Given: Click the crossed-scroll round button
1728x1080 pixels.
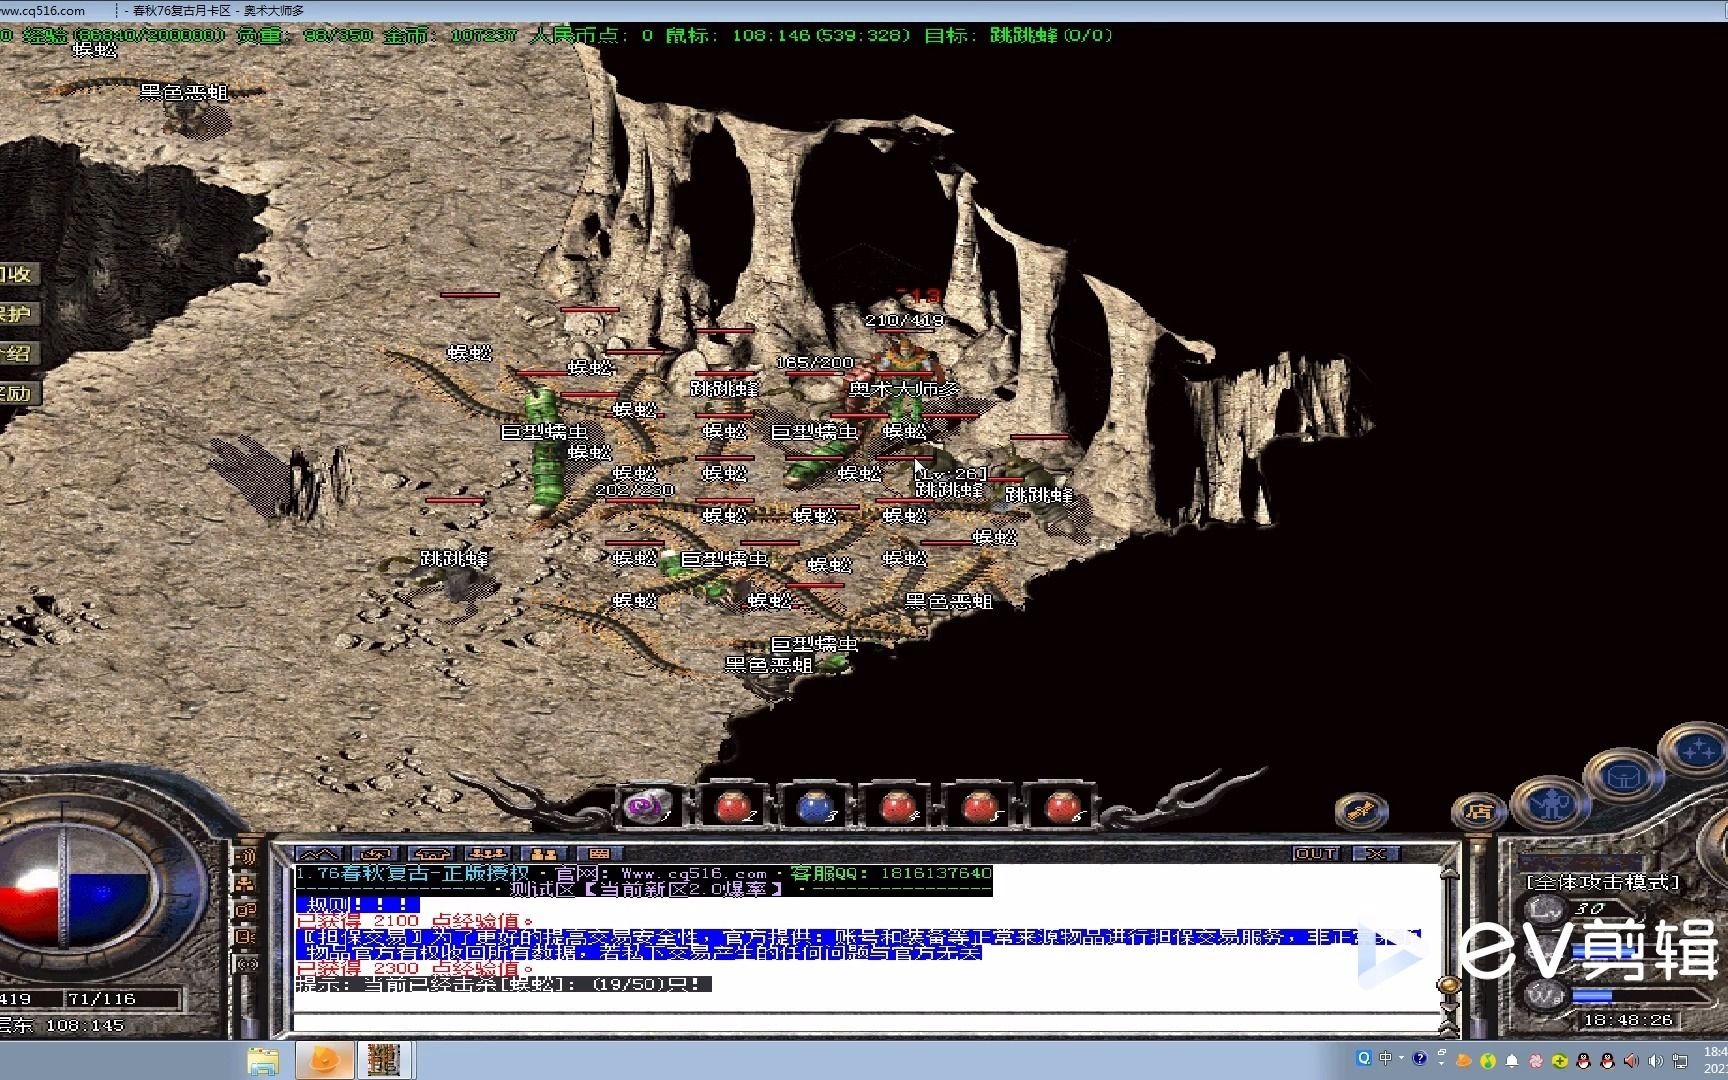Looking at the screenshot, I should 1362,812.
